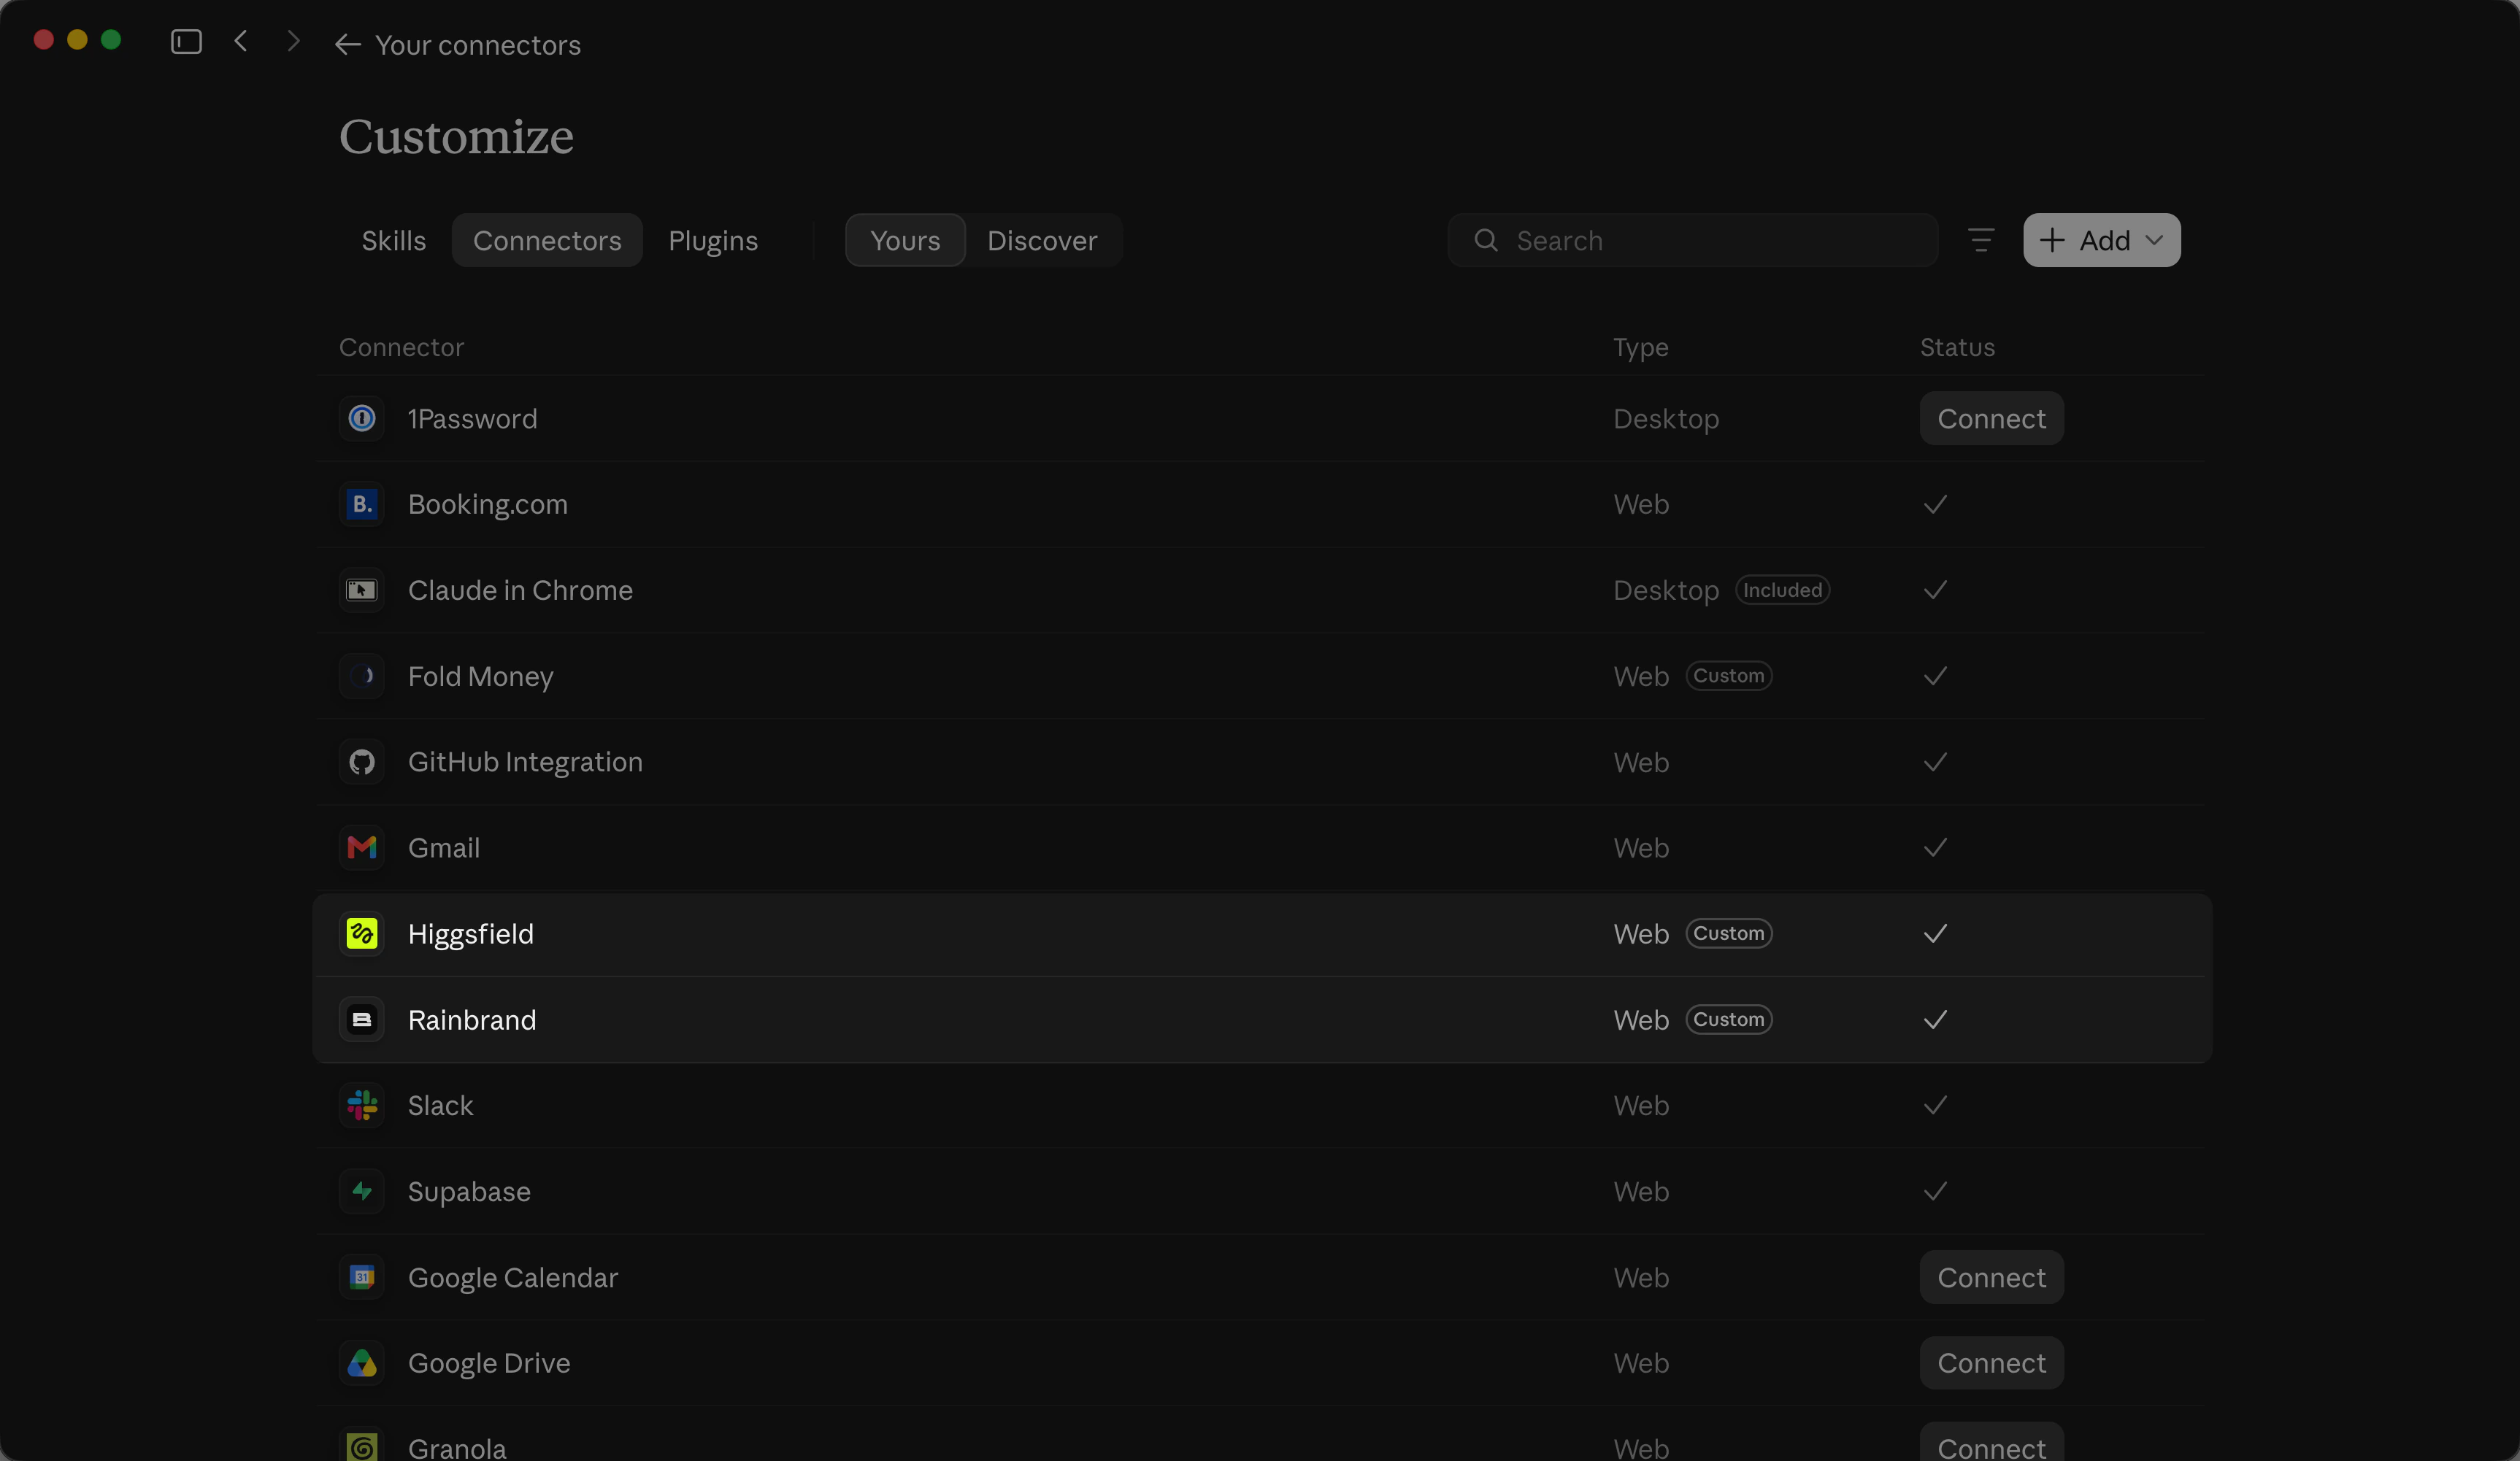The image size is (2520, 1461).
Task: Open the Rainbrand row name
Action: 472,1020
